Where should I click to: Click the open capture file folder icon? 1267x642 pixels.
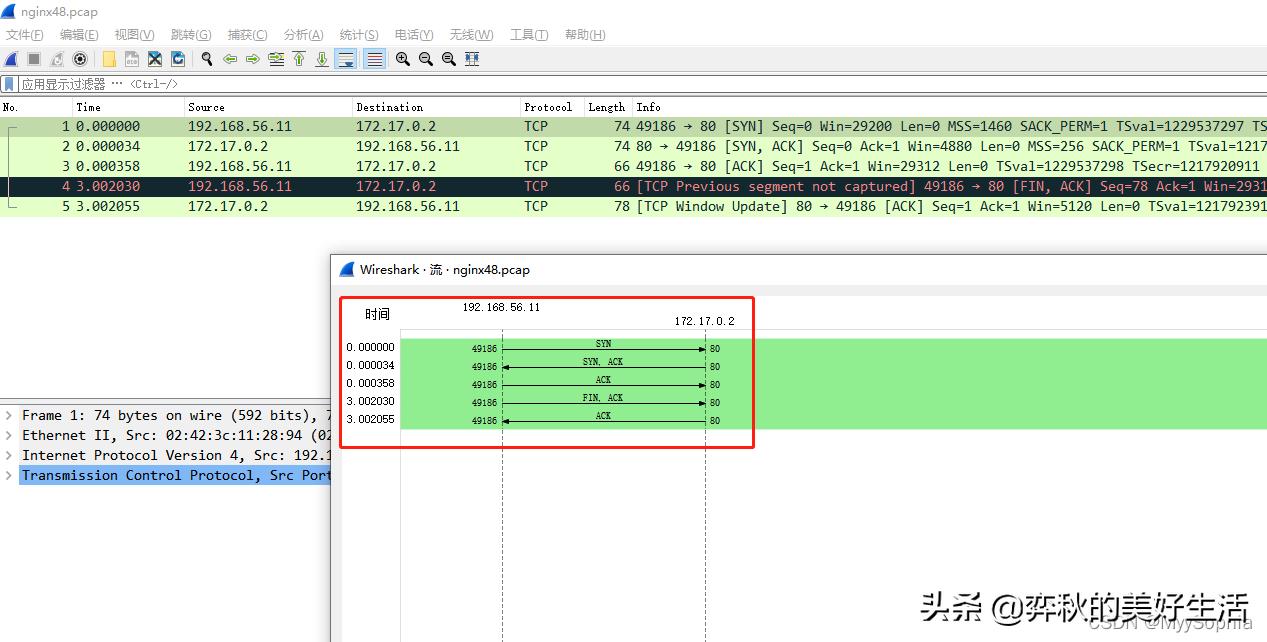tap(109, 59)
